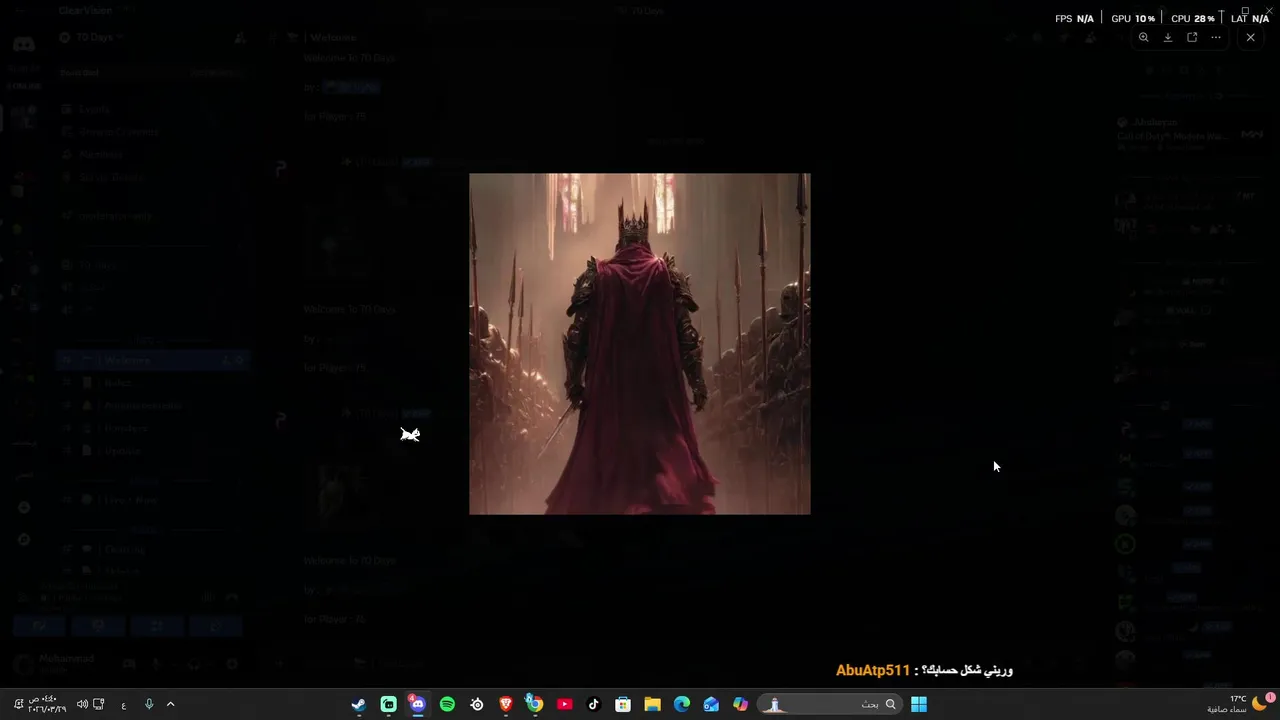Expand hidden tray icons chevron
Screen dimensions: 1280x720
click(x=170, y=704)
